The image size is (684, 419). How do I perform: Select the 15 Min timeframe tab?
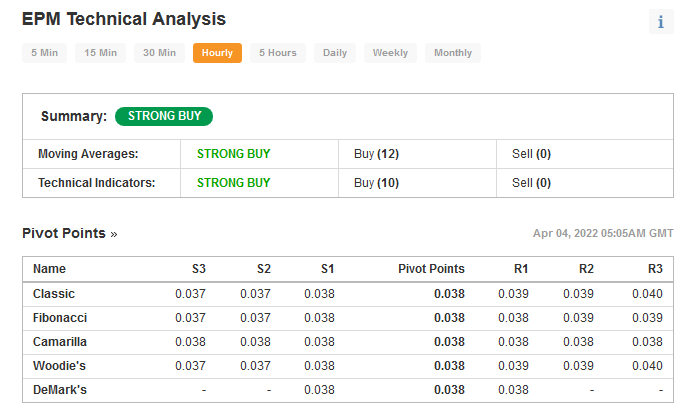(100, 53)
